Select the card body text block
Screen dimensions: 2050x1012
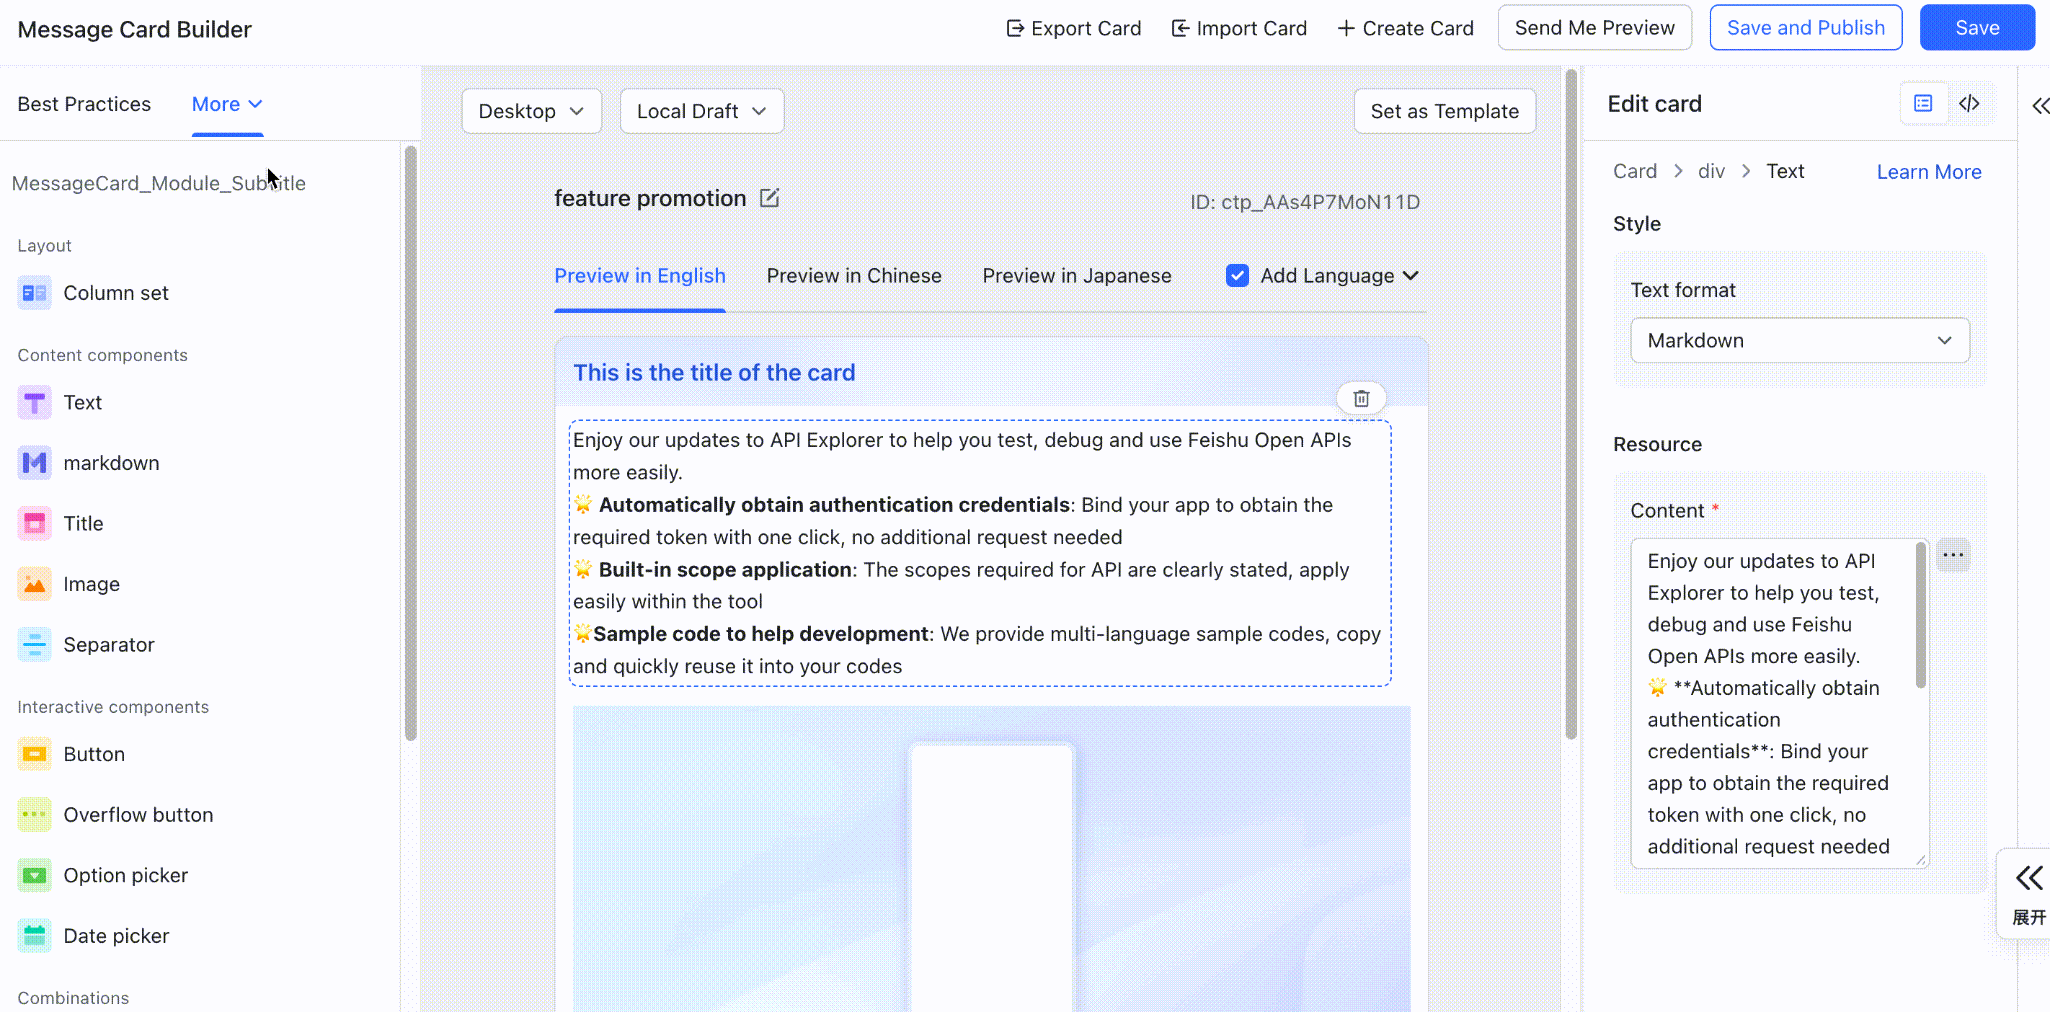pyautogui.click(x=980, y=553)
